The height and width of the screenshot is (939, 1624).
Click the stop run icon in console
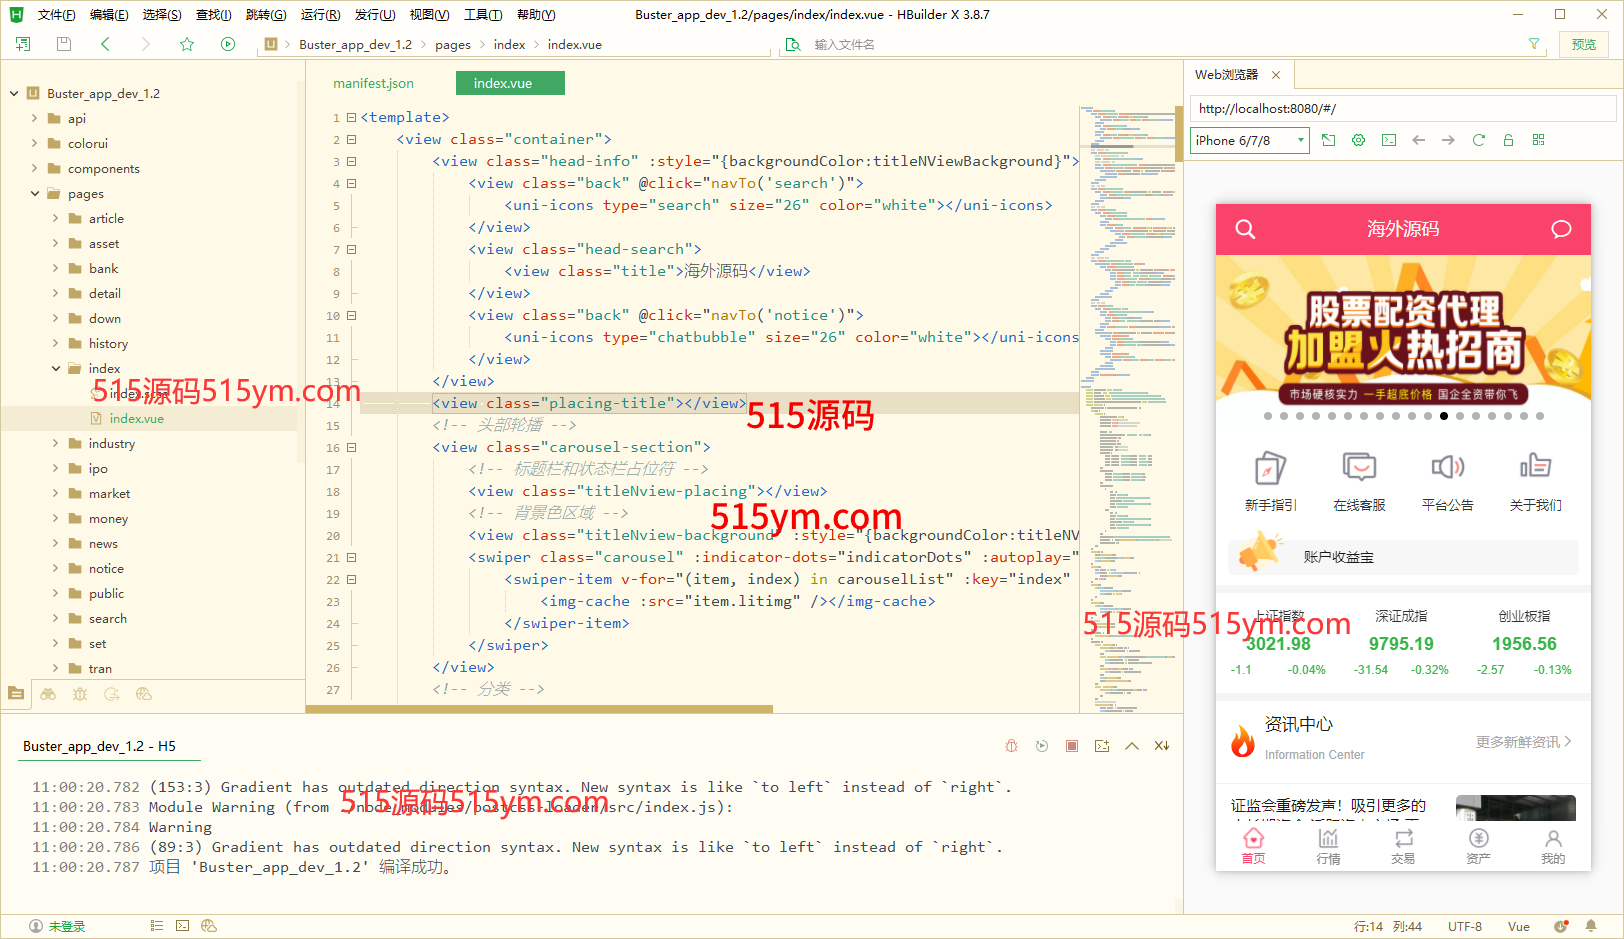click(1071, 746)
